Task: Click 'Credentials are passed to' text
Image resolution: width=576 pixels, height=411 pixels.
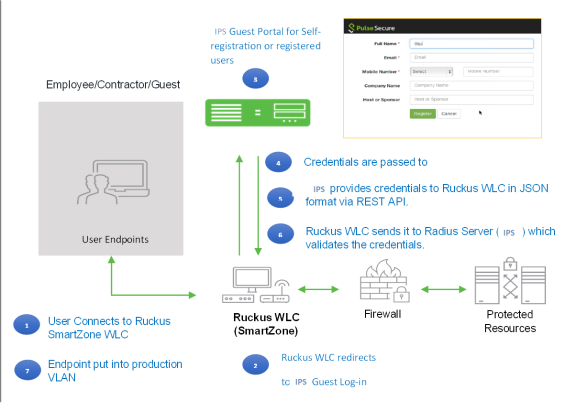Action: (366, 162)
